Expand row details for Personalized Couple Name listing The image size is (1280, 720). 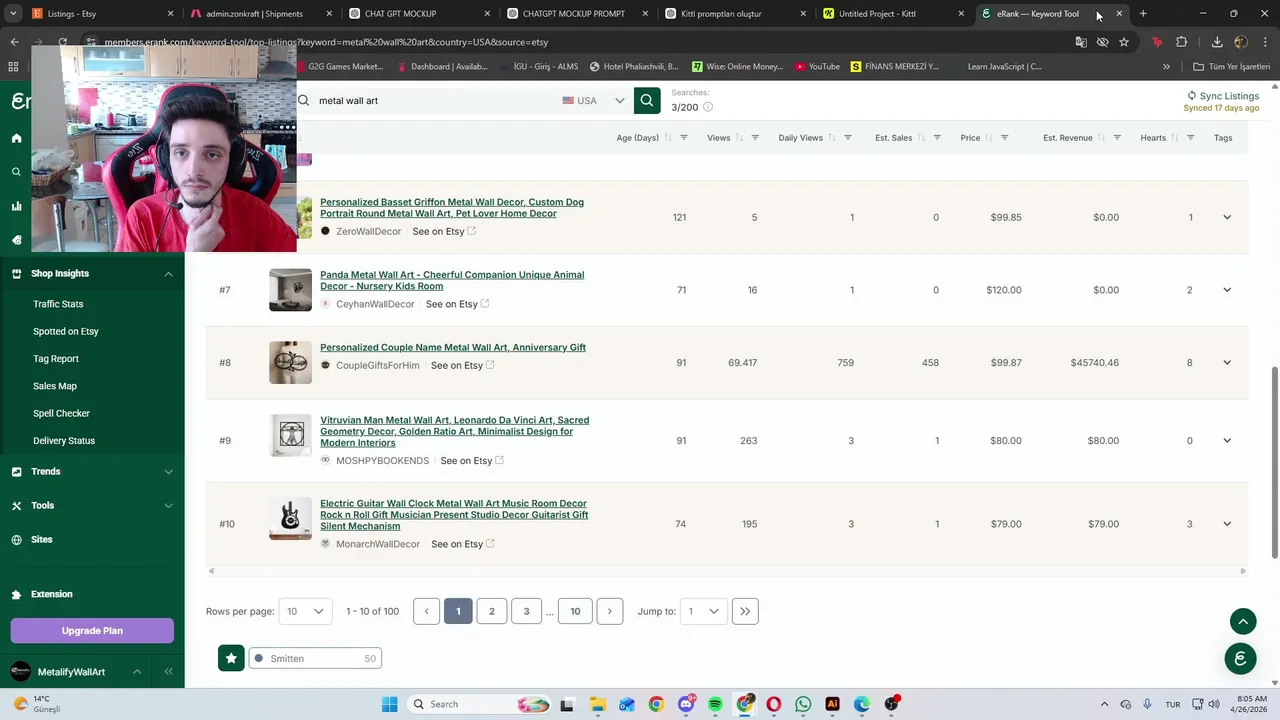pos(1227,363)
